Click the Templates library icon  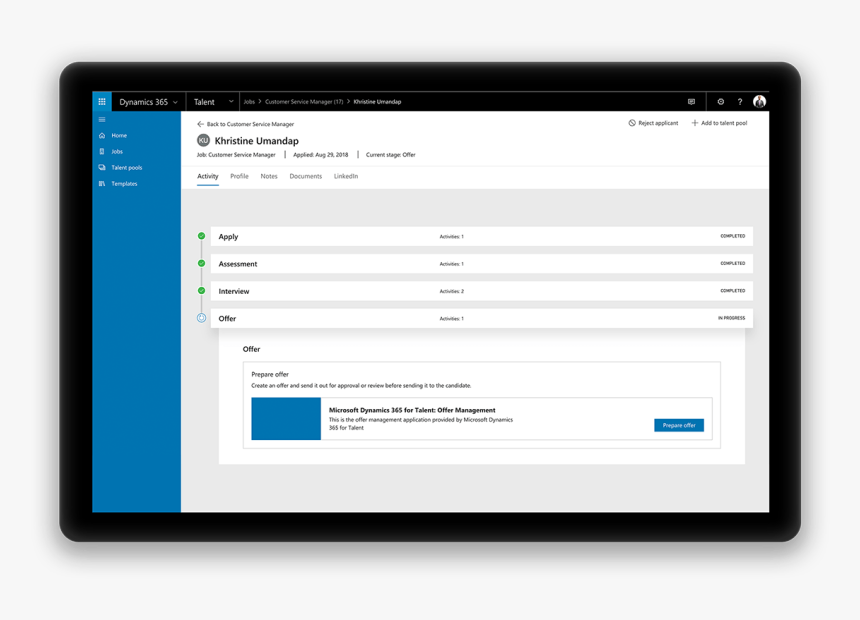pyautogui.click(x=102, y=184)
